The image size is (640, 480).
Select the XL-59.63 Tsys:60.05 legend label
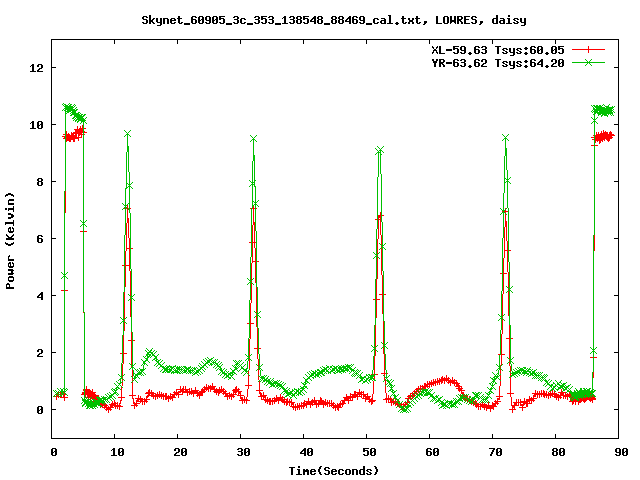point(498,50)
